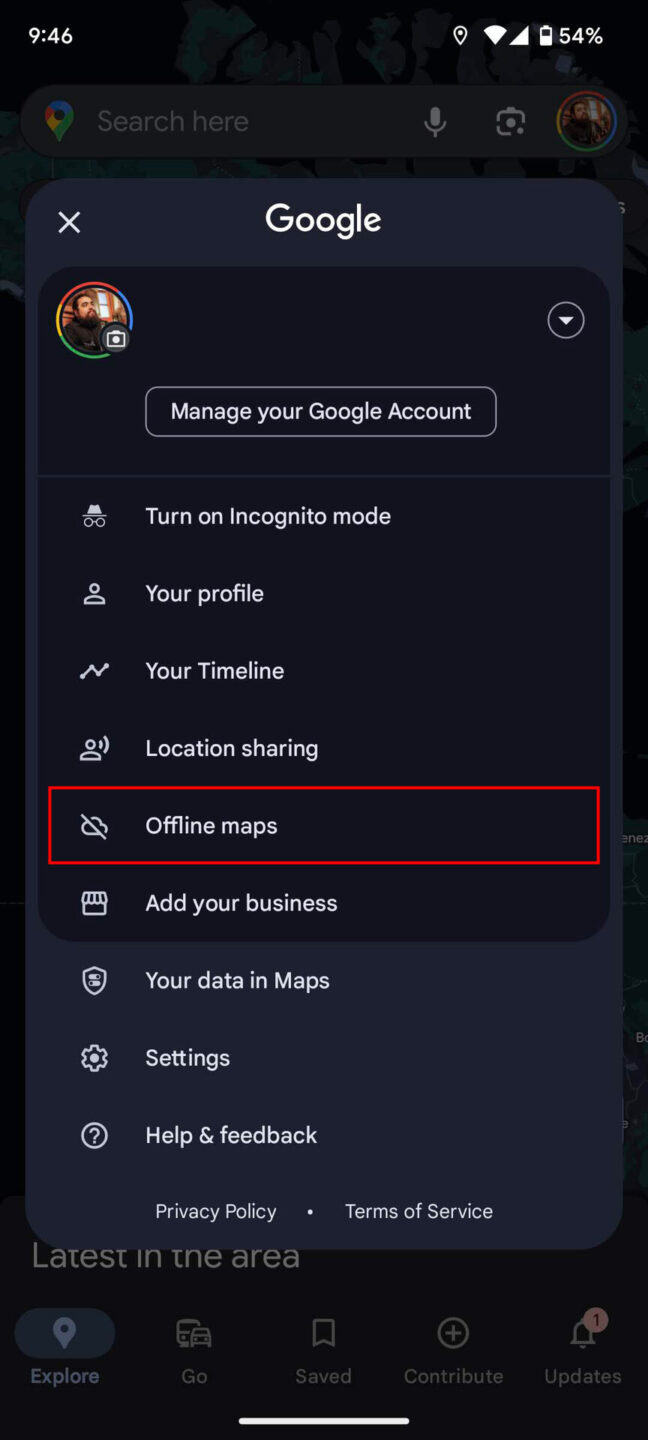Open the Contribute tab
This screenshot has height=1440, width=648.
[453, 1350]
